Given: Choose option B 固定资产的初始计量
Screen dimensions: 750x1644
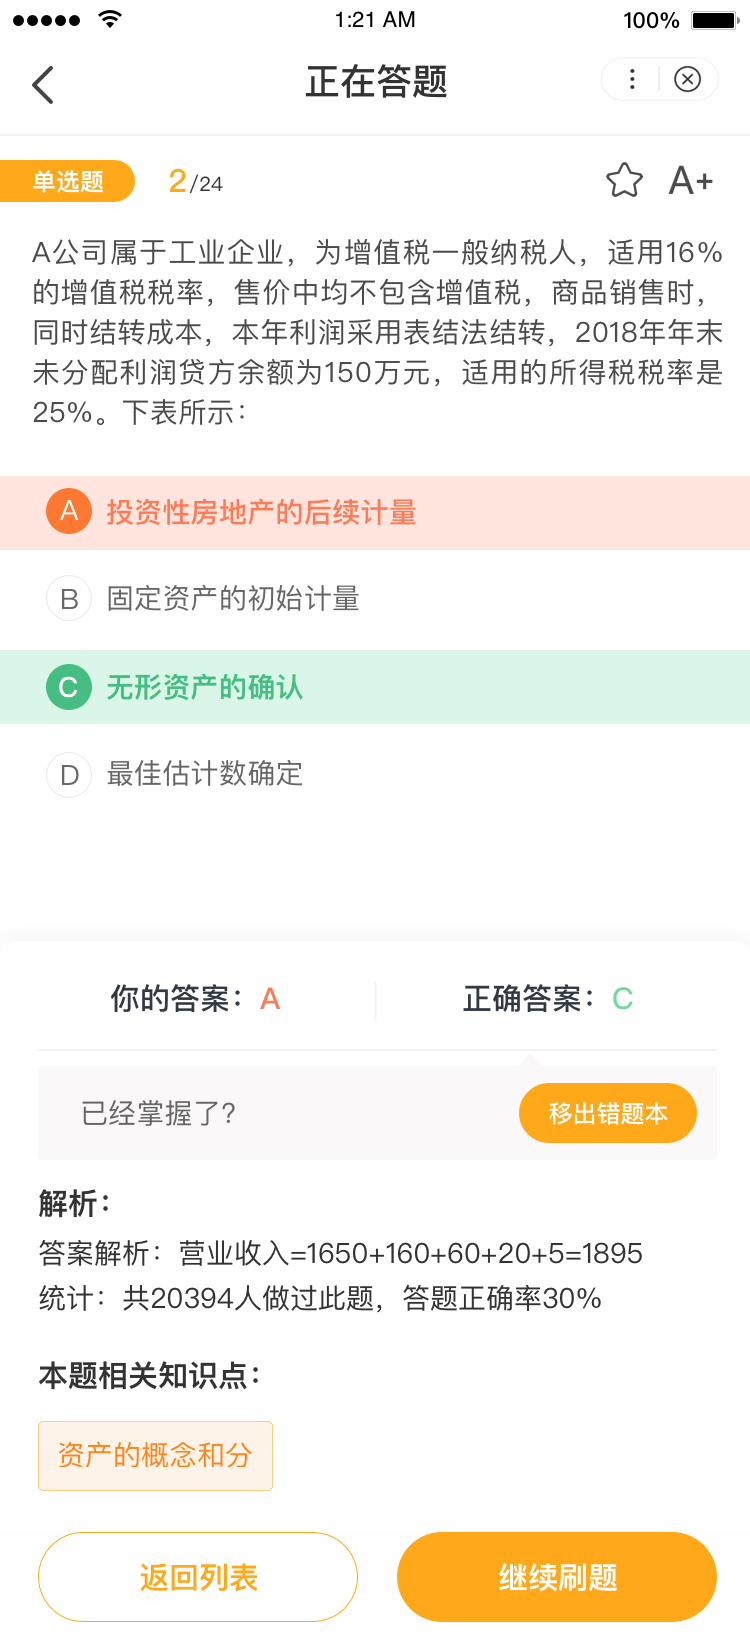Looking at the screenshot, I should click(x=233, y=599).
